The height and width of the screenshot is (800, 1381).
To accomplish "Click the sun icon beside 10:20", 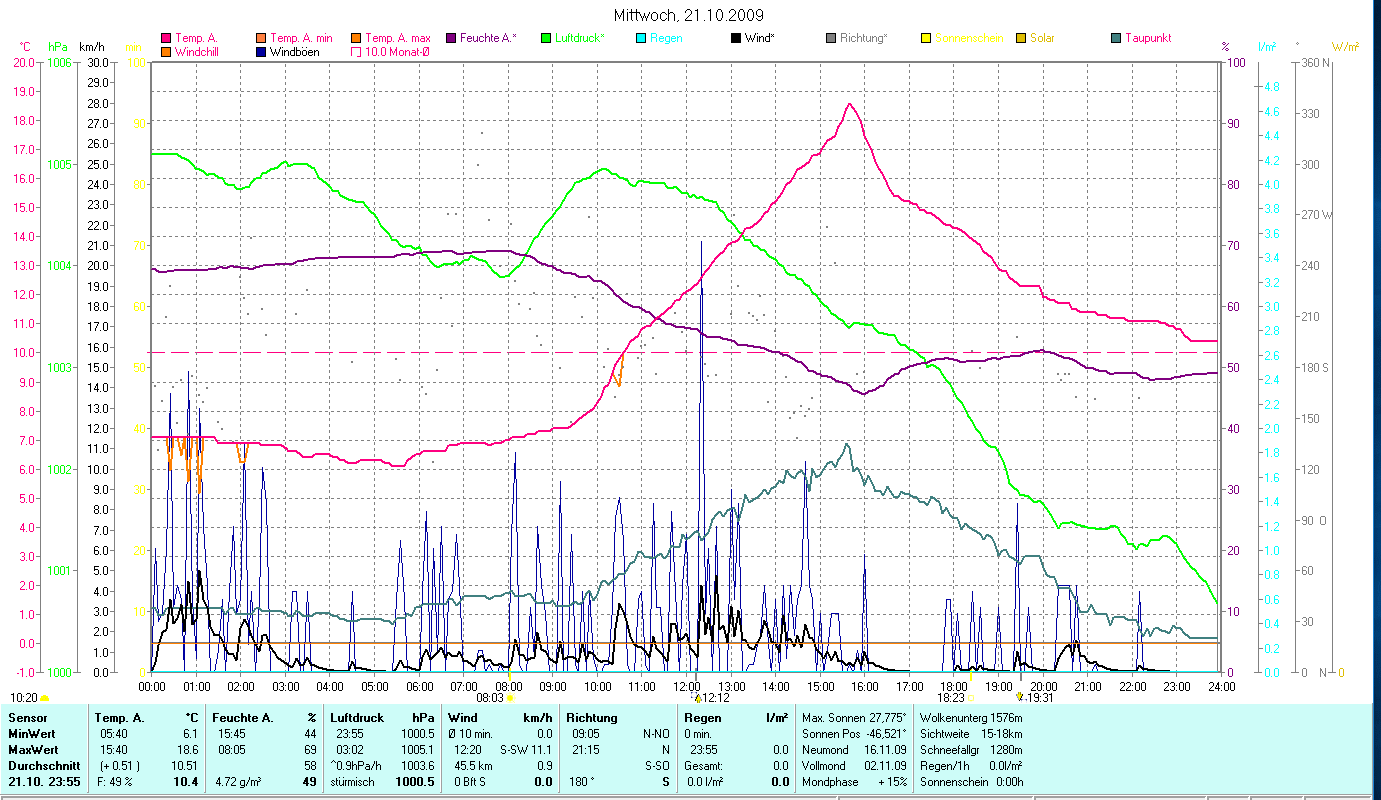I will (x=44, y=698).
